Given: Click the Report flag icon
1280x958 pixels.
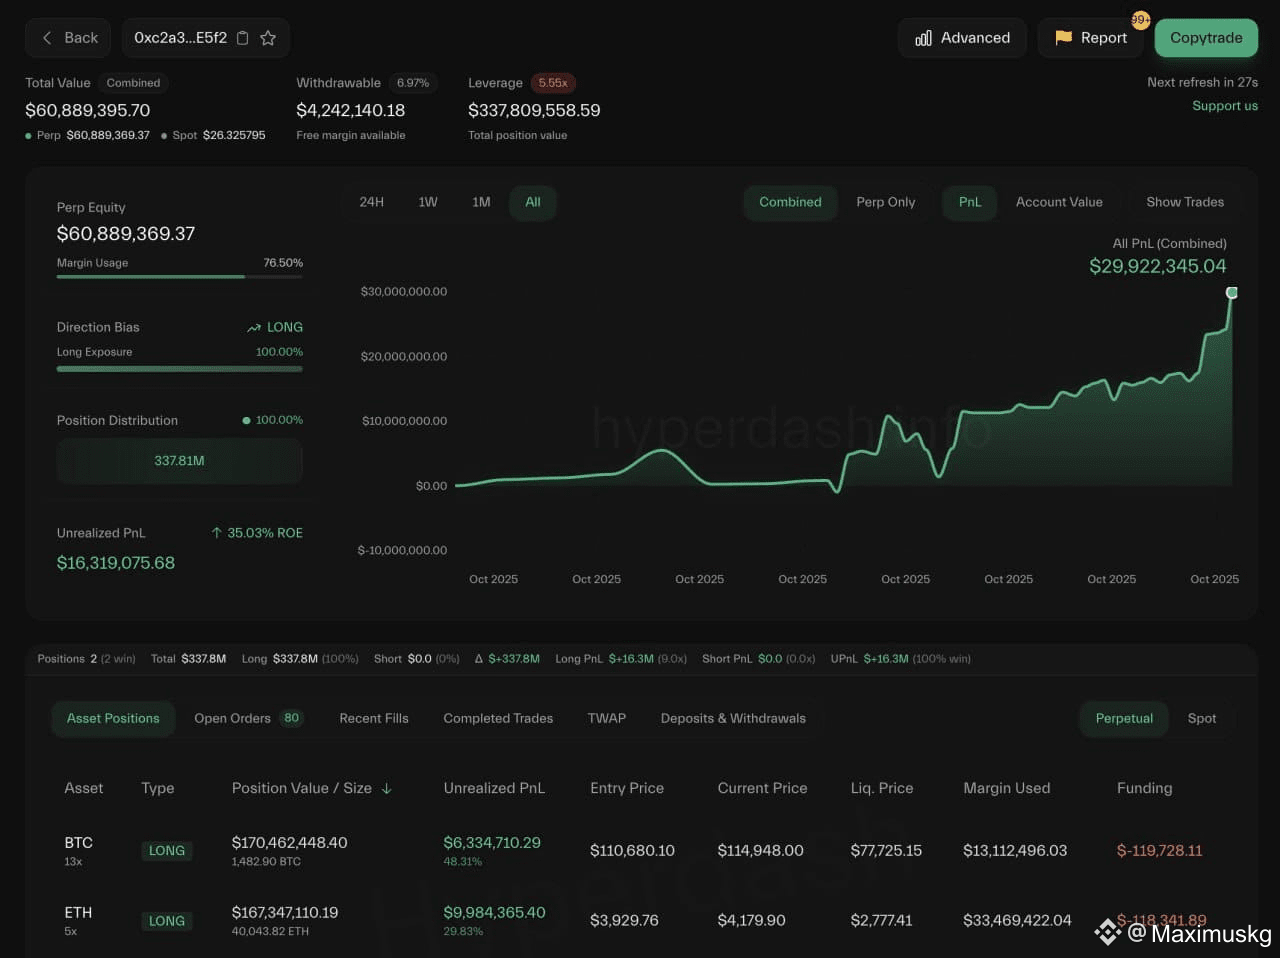Looking at the screenshot, I should (1063, 38).
